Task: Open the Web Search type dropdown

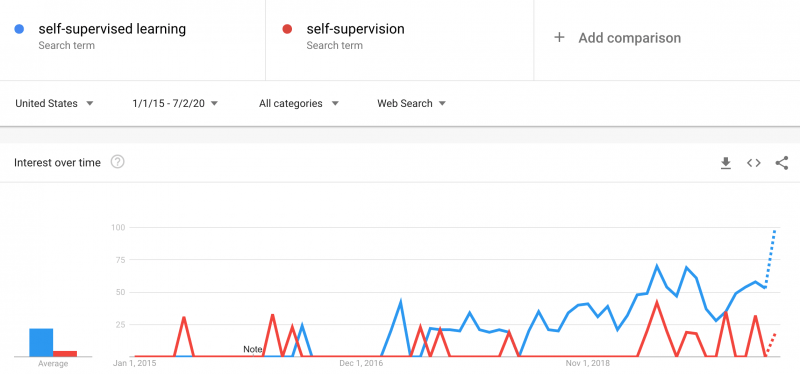Action: (412, 104)
